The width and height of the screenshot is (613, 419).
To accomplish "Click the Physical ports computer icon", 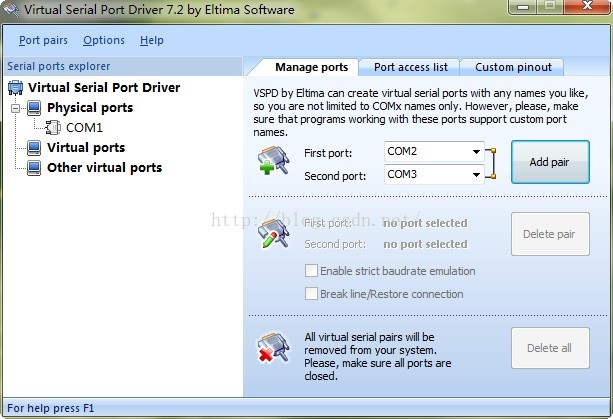I will [x=34, y=108].
